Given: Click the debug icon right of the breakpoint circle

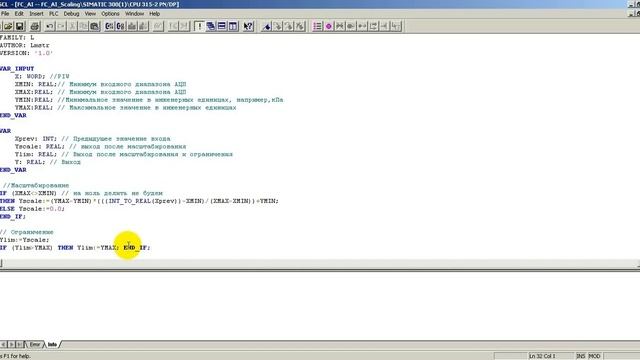Looking at the screenshot, I should [340, 27].
